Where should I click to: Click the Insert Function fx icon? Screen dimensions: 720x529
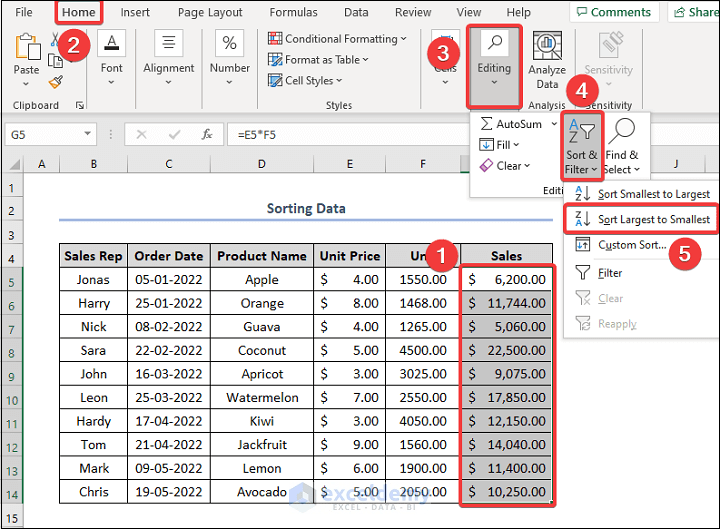(207, 135)
